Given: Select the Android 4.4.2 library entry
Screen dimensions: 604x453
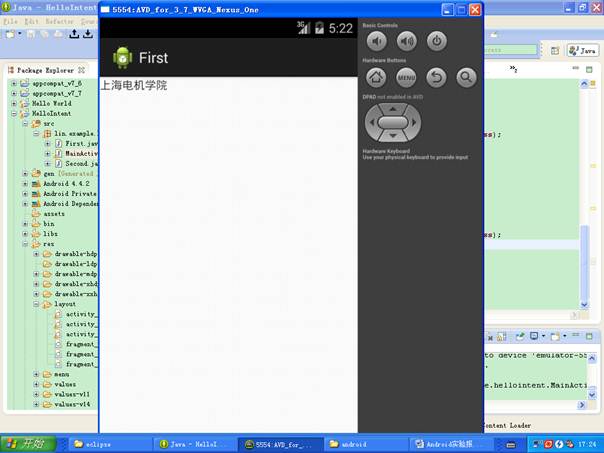Looking at the screenshot, I should 65,184.
